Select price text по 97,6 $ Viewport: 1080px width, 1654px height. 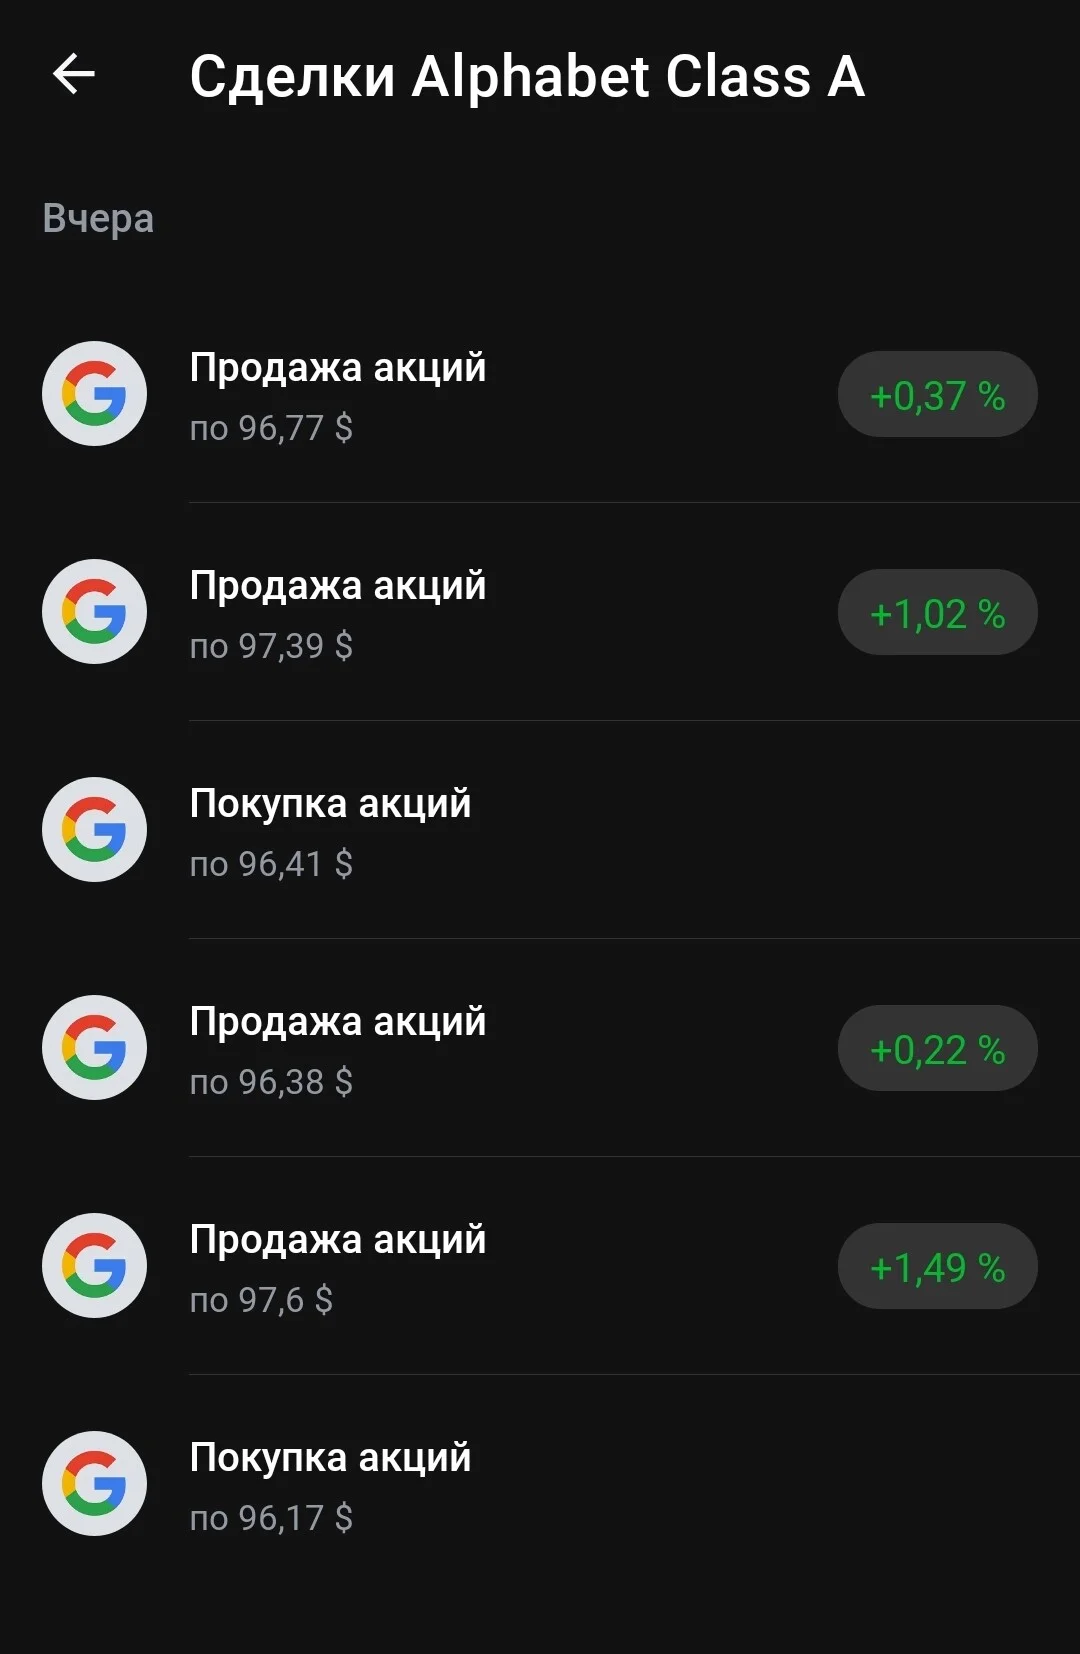coord(261,1300)
